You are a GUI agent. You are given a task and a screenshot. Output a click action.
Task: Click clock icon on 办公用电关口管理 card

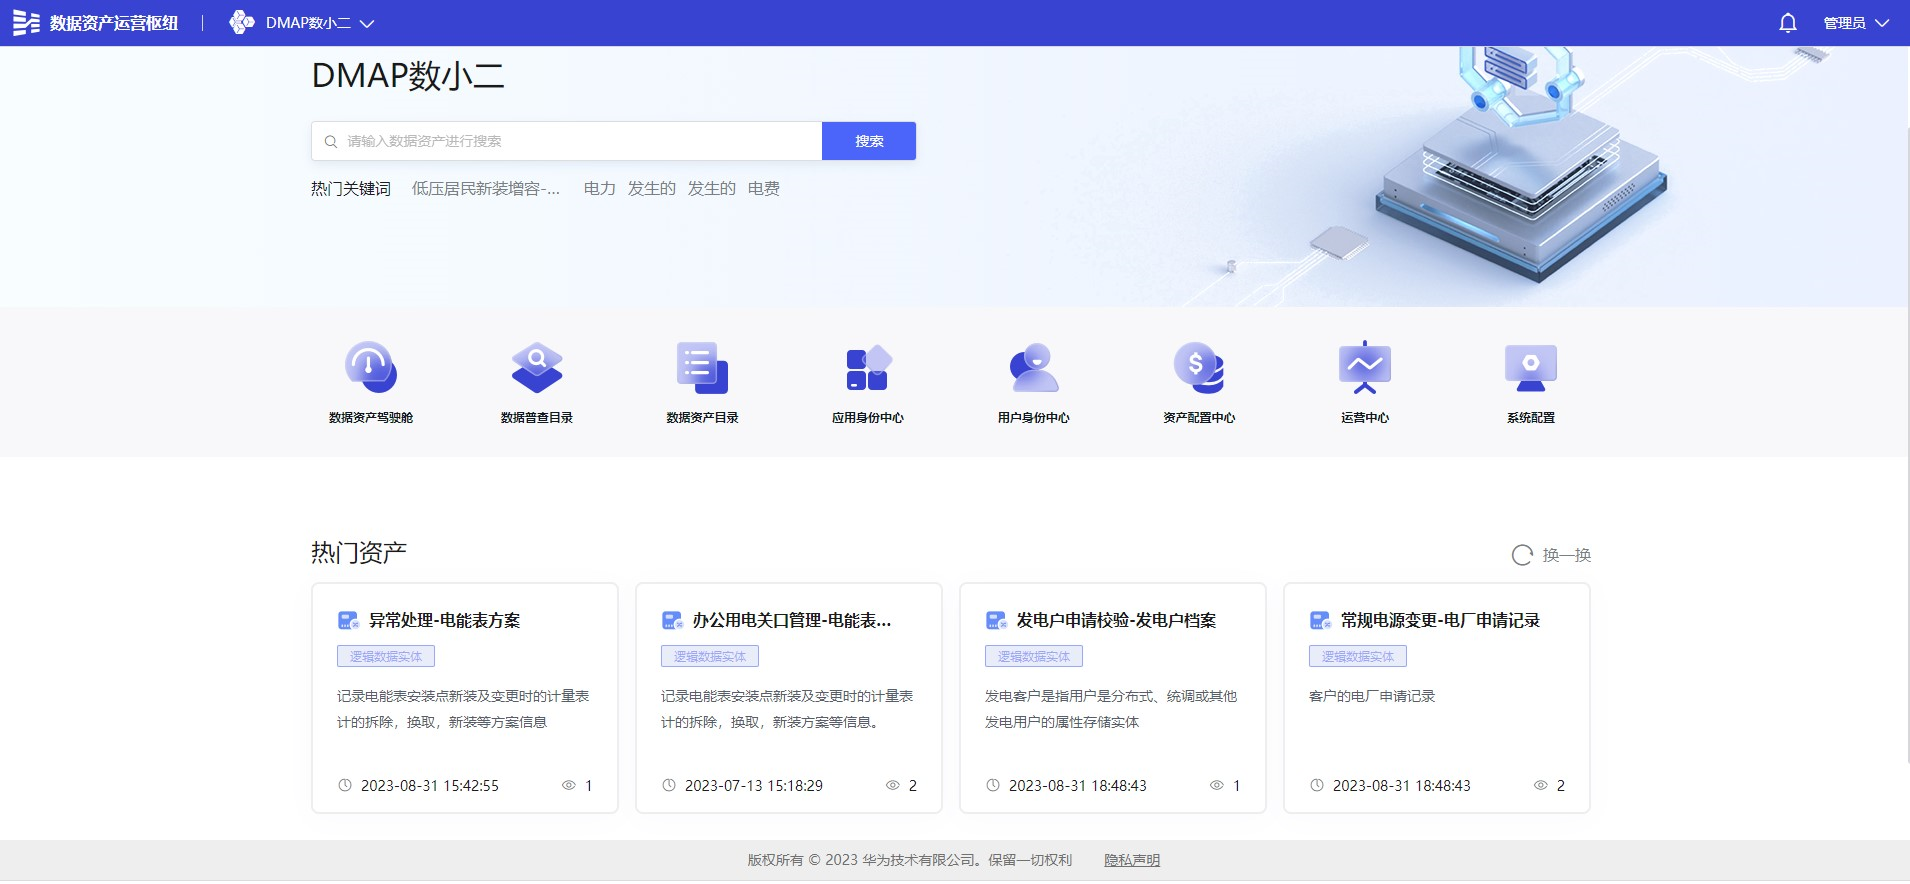click(669, 786)
